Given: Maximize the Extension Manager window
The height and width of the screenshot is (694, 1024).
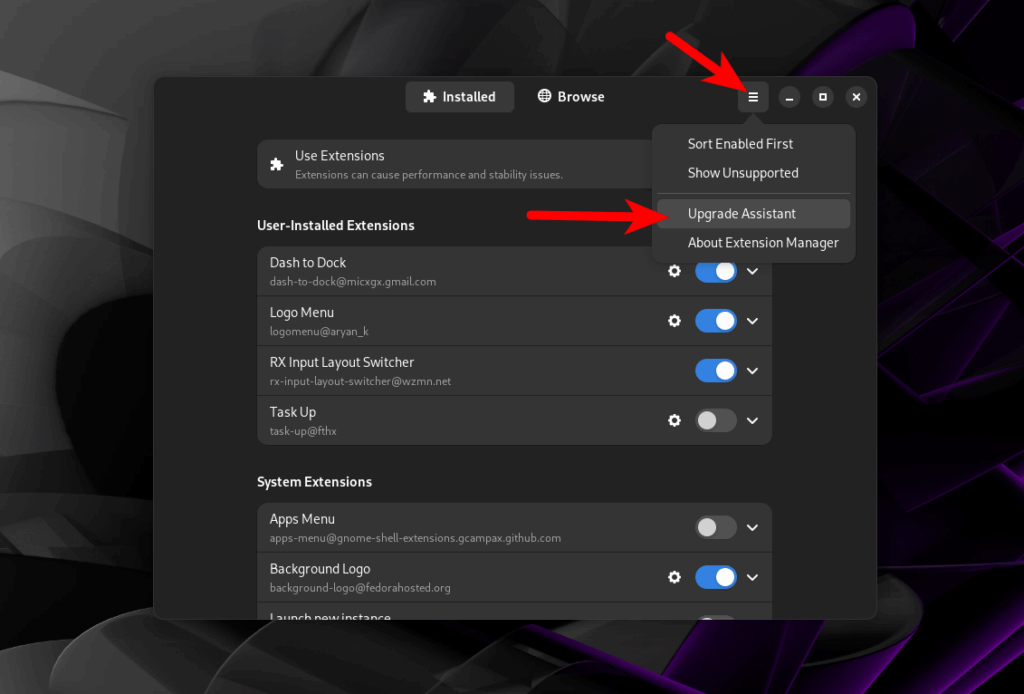Looking at the screenshot, I should 823,97.
